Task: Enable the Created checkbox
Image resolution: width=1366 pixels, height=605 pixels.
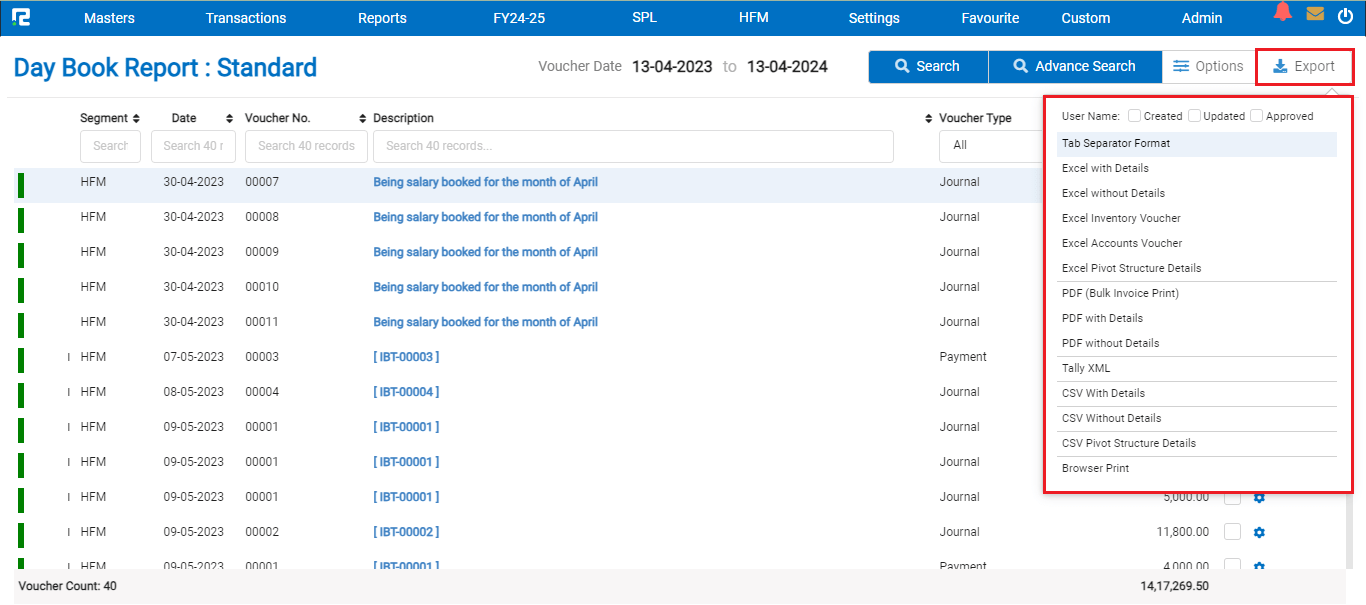Action: point(1134,115)
